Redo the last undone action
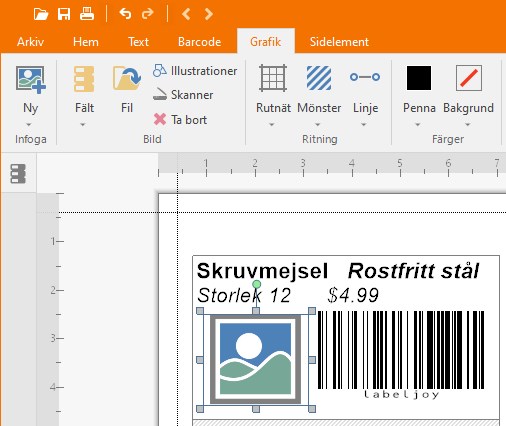 click(148, 14)
